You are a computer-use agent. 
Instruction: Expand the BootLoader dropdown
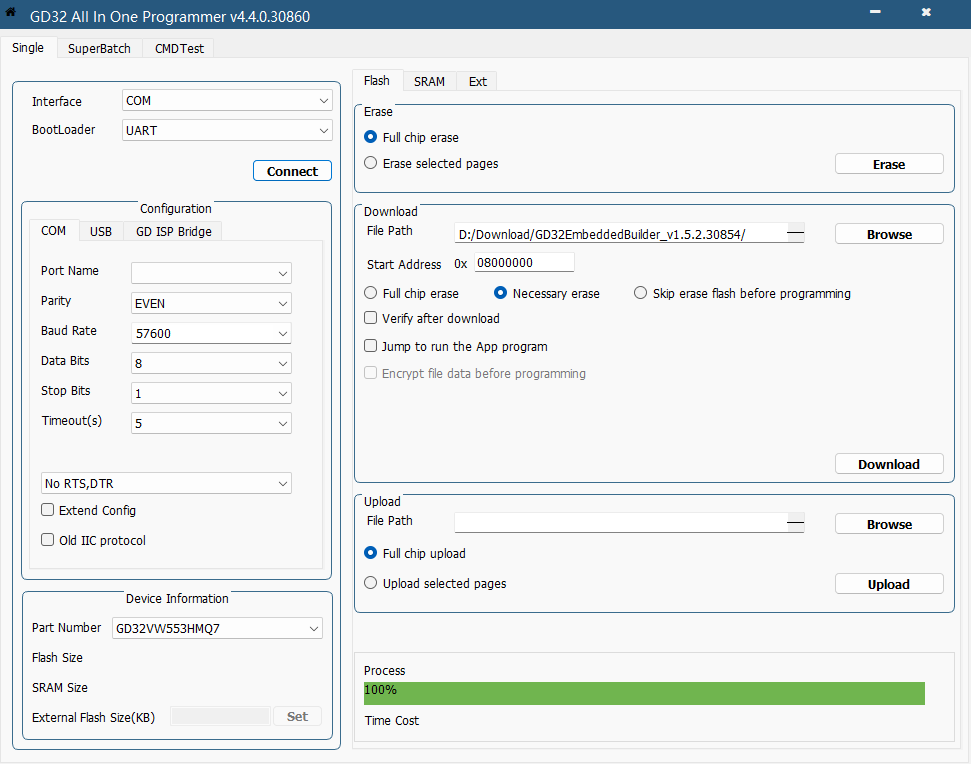click(227, 130)
